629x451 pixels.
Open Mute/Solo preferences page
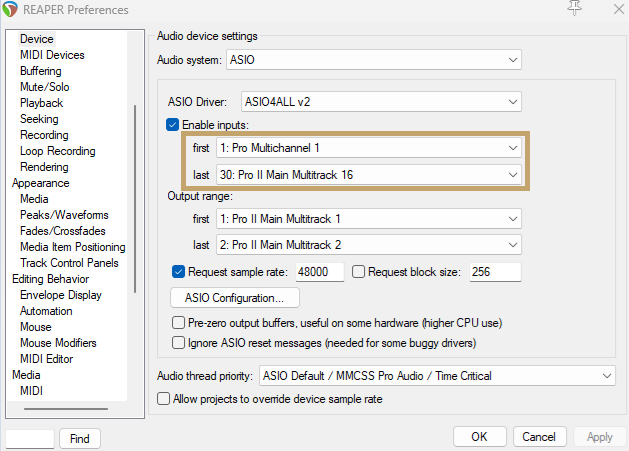[x=45, y=87]
